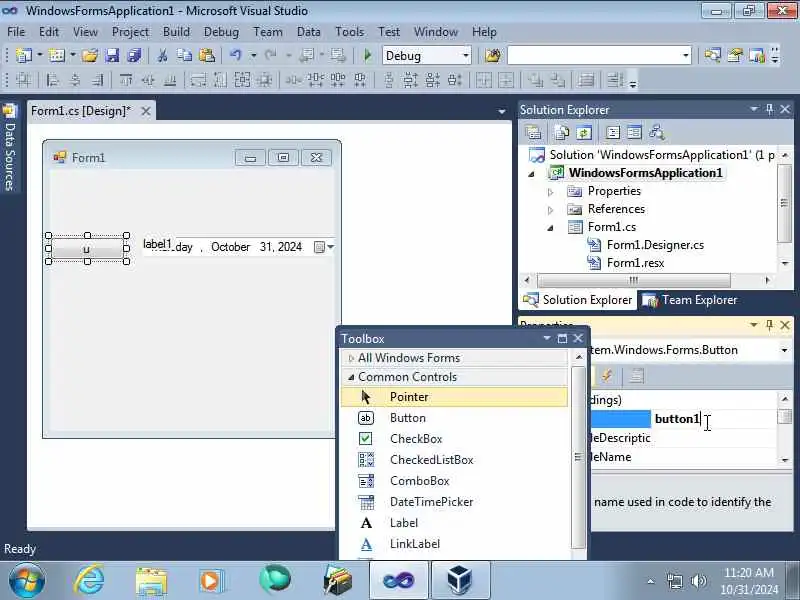Click the Name property value field button1
Viewport: 800px width, 600px height.
coord(714,419)
